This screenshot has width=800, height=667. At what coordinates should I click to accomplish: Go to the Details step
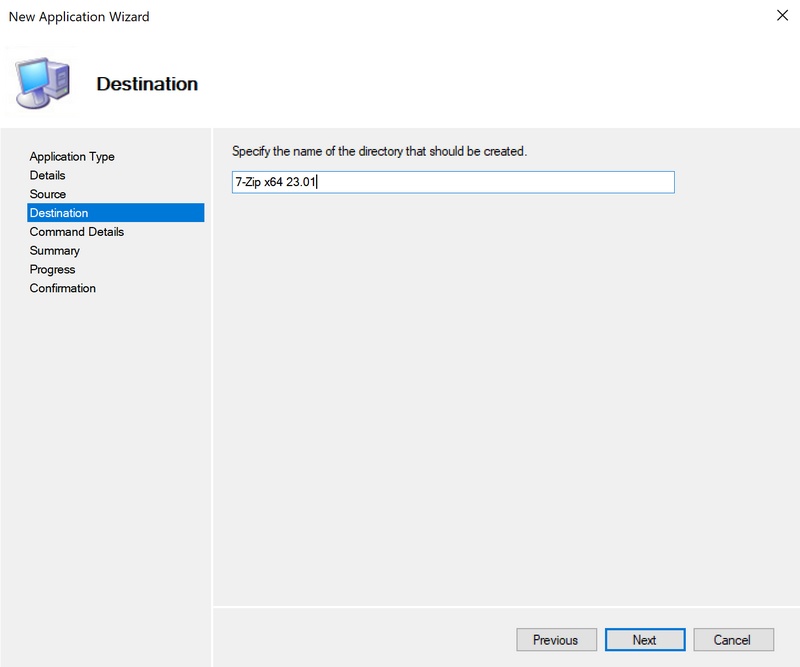coord(48,175)
